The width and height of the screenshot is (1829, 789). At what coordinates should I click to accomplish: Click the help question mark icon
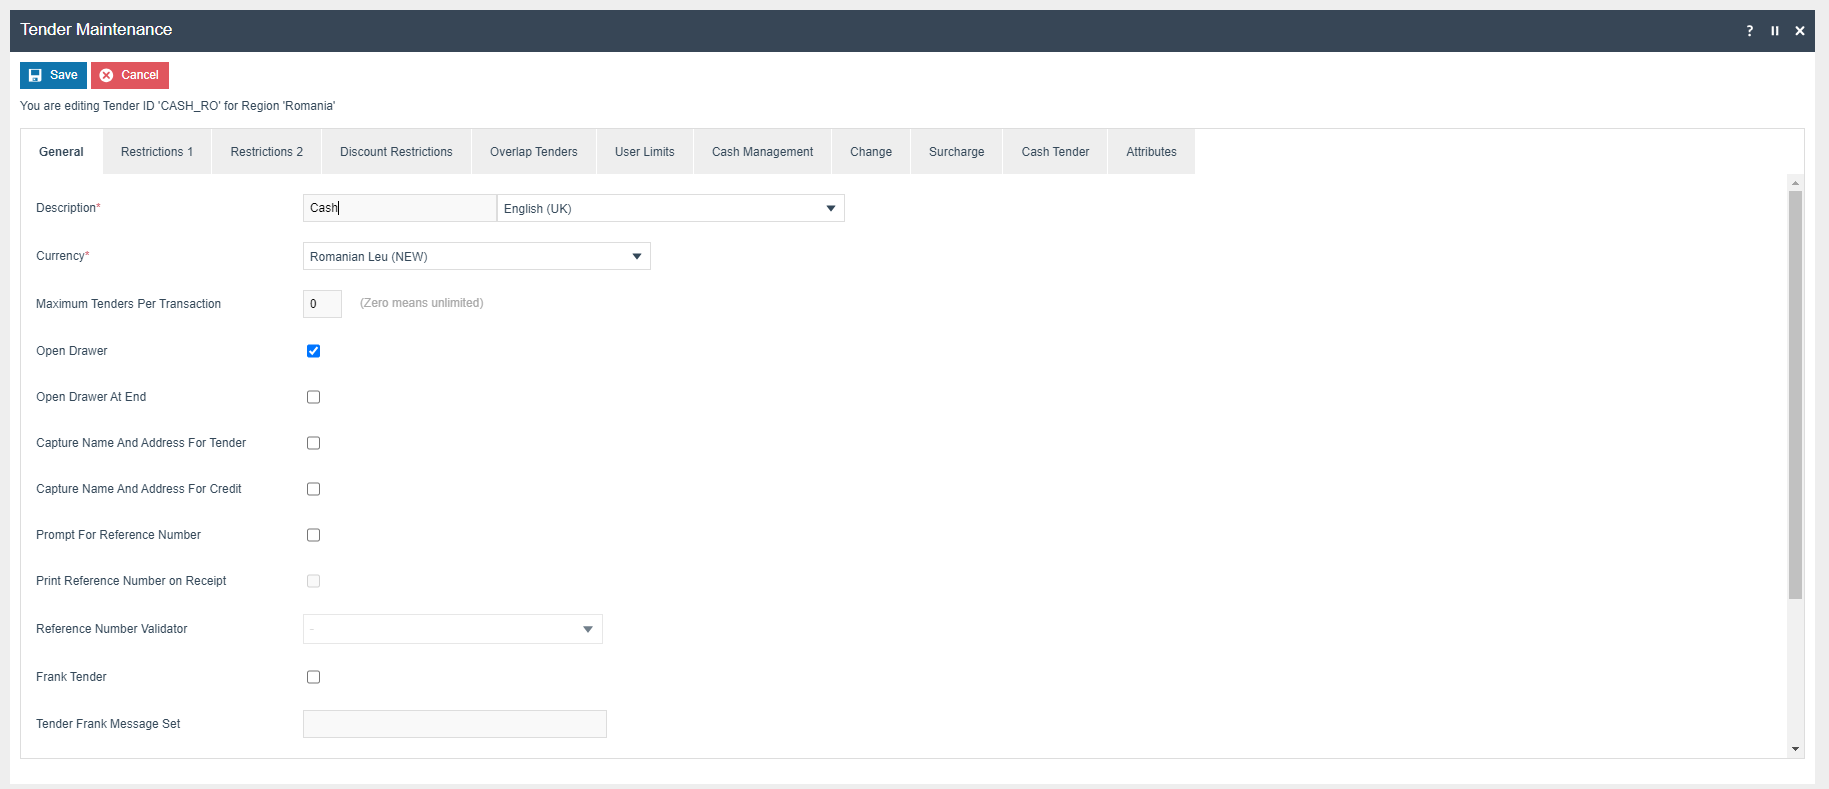click(x=1749, y=31)
